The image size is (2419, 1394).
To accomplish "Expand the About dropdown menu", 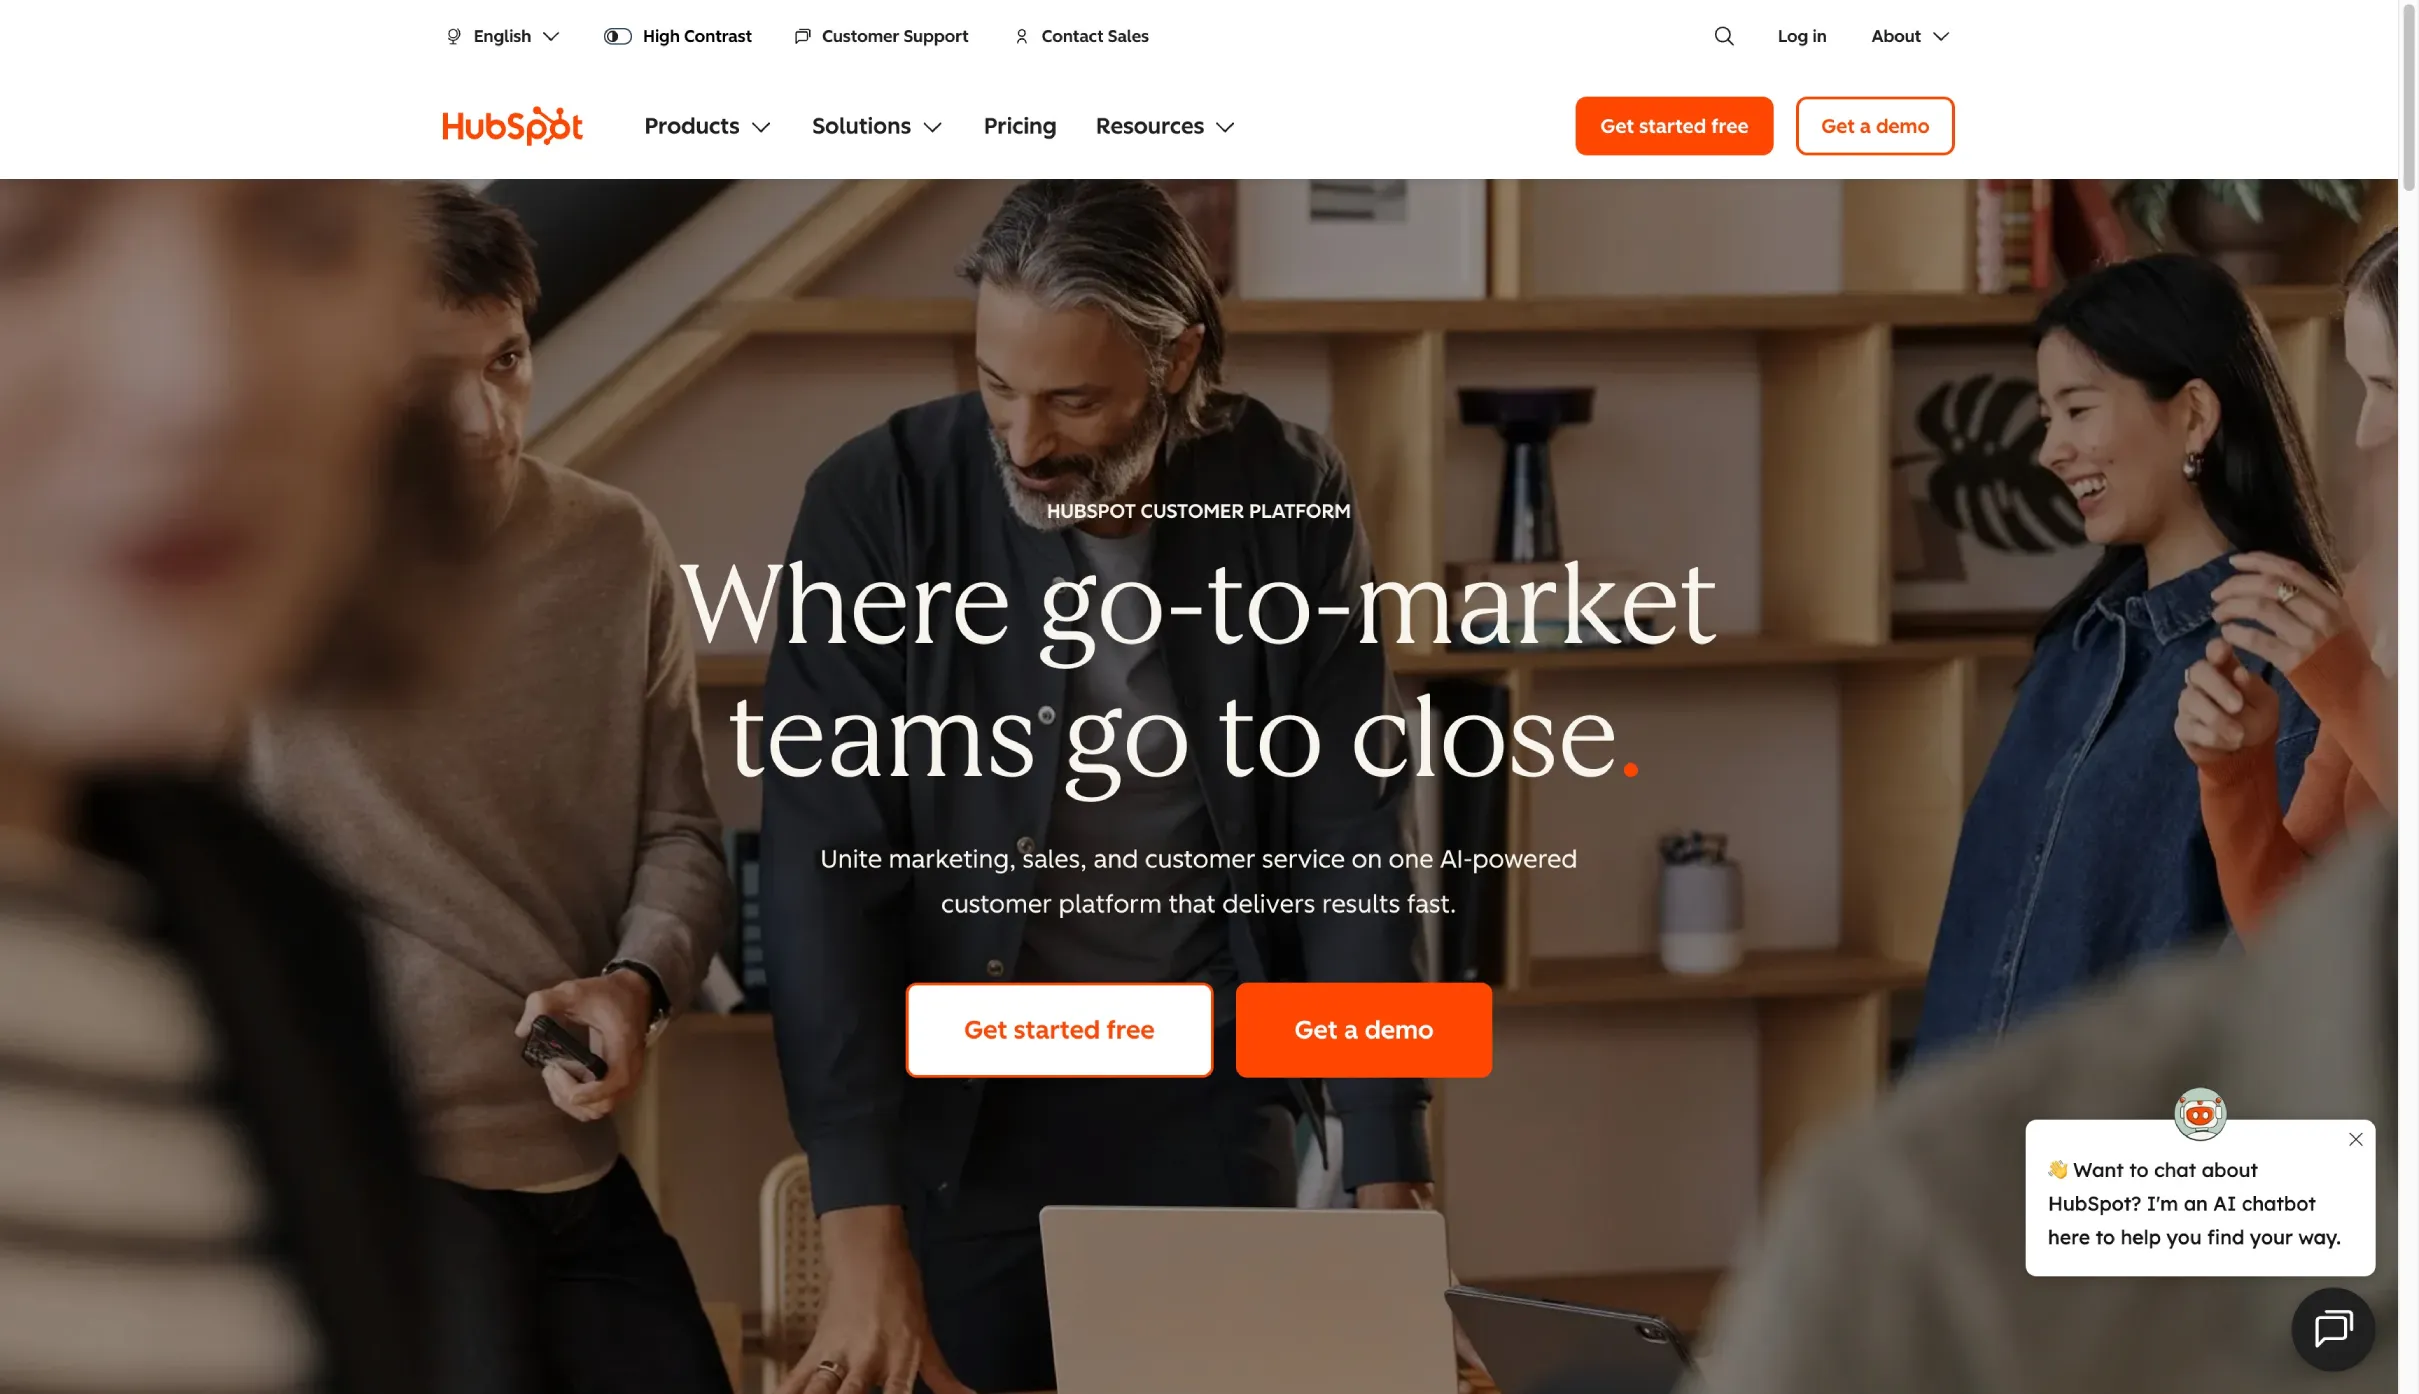I will coord(1910,36).
